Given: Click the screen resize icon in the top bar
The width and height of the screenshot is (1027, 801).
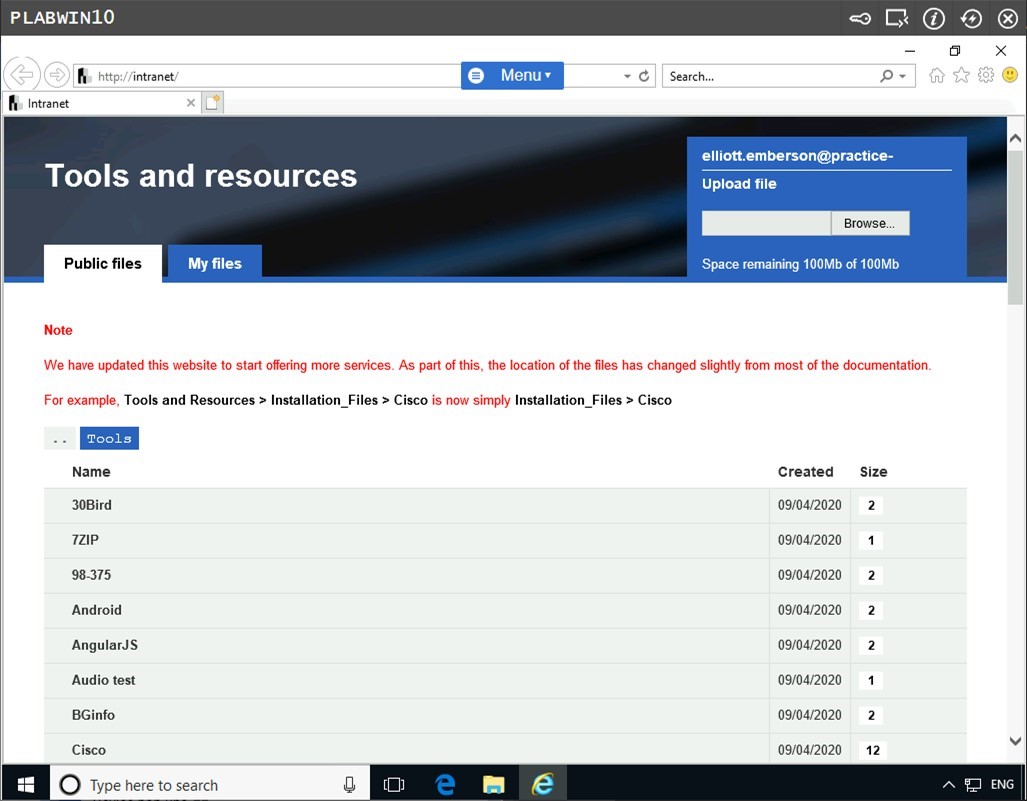Looking at the screenshot, I should (897, 18).
